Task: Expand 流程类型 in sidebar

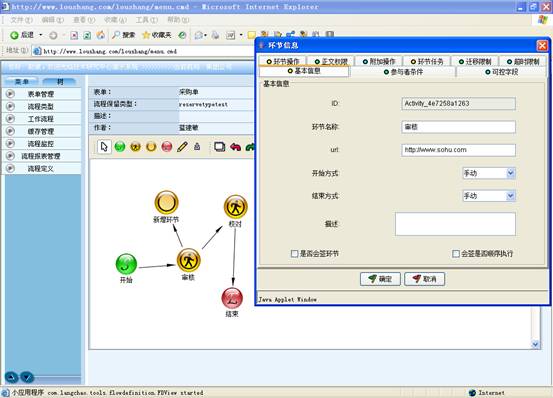Action: coord(42,106)
